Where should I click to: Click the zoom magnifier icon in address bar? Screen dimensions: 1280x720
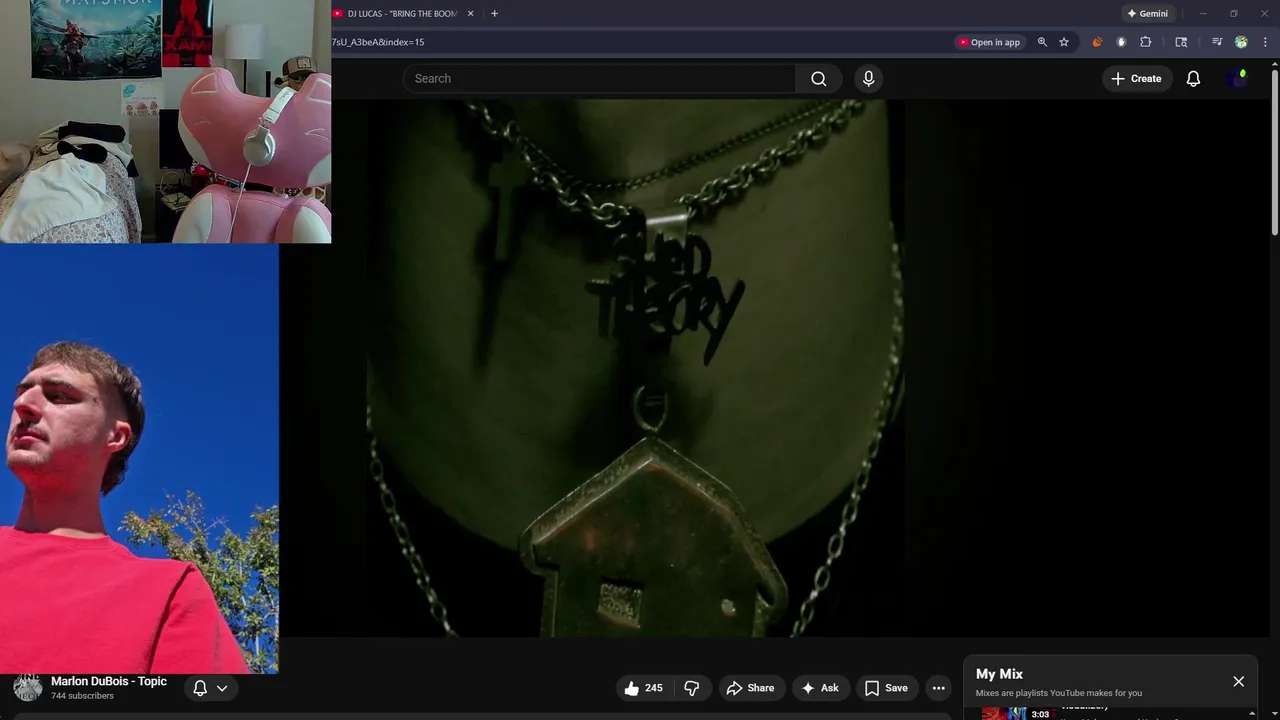point(1042,42)
